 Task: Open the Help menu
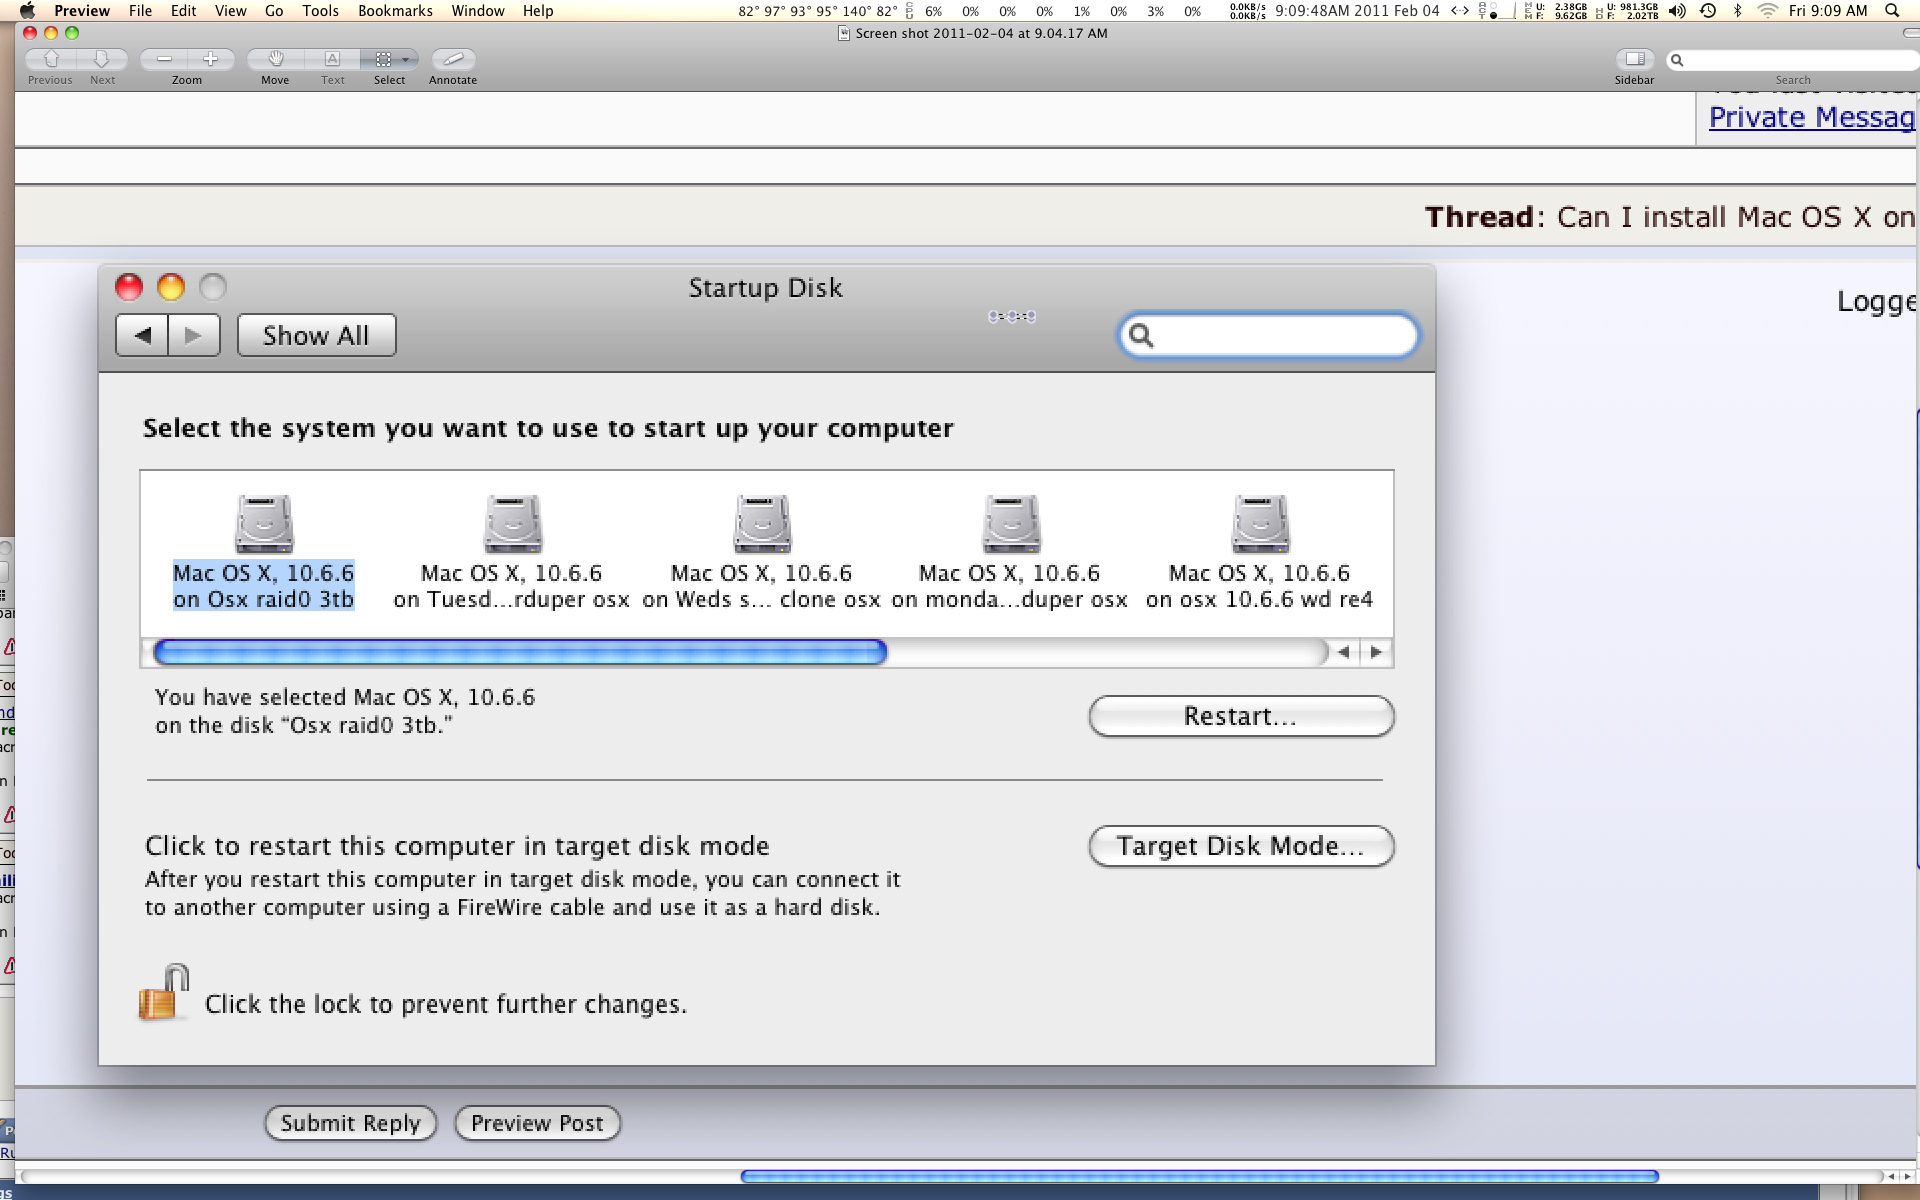point(538,11)
